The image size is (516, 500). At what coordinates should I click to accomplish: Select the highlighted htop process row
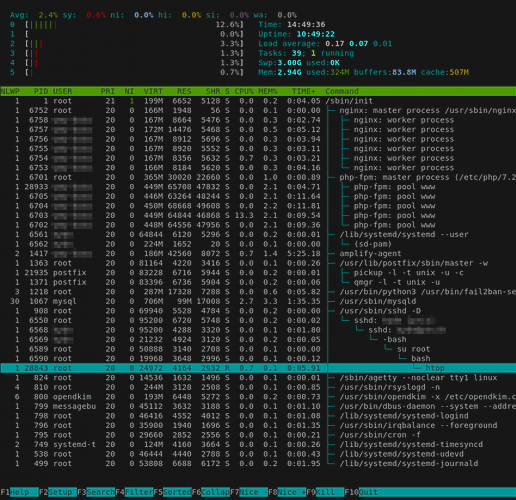pyautogui.click(x=258, y=368)
